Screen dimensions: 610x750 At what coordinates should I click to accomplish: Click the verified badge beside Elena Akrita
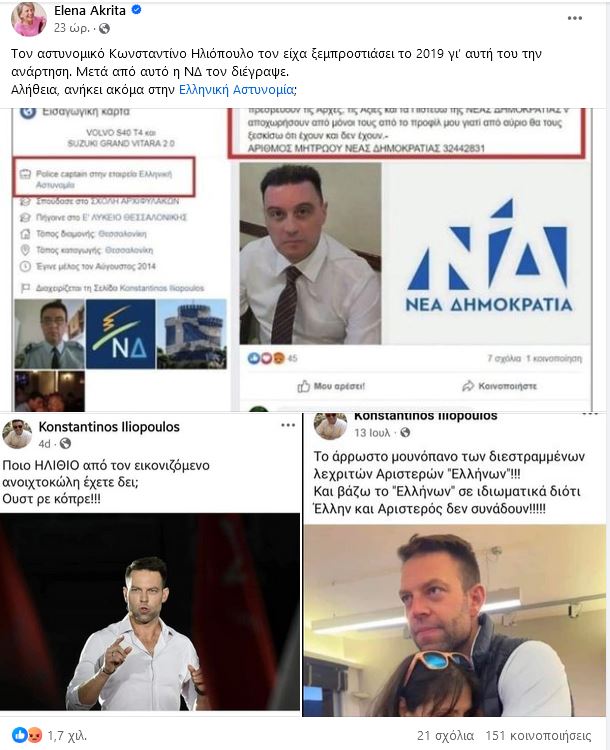coord(136,10)
